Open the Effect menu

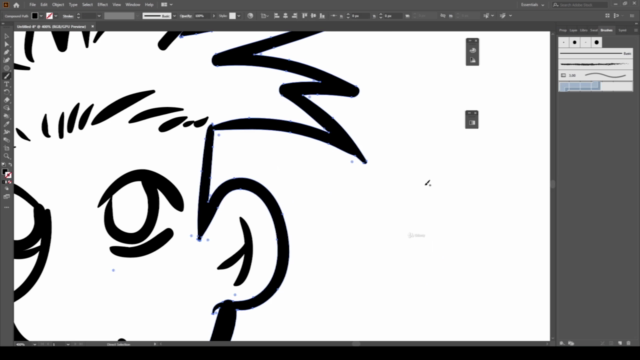coord(102,5)
